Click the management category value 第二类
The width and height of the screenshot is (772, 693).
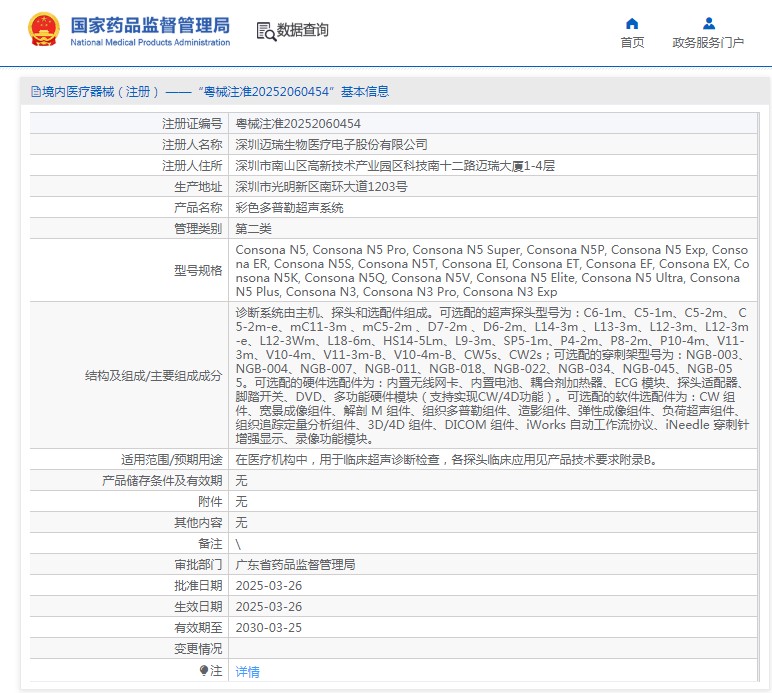[x=253, y=229]
